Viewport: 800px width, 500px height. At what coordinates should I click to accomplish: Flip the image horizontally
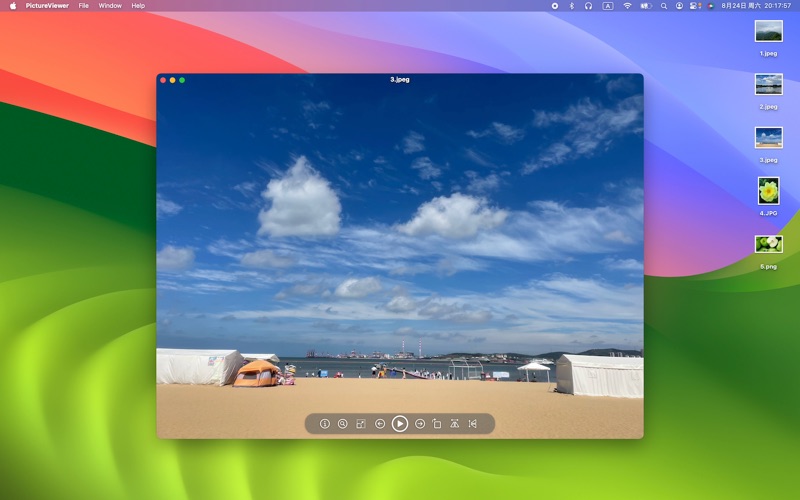click(x=473, y=424)
